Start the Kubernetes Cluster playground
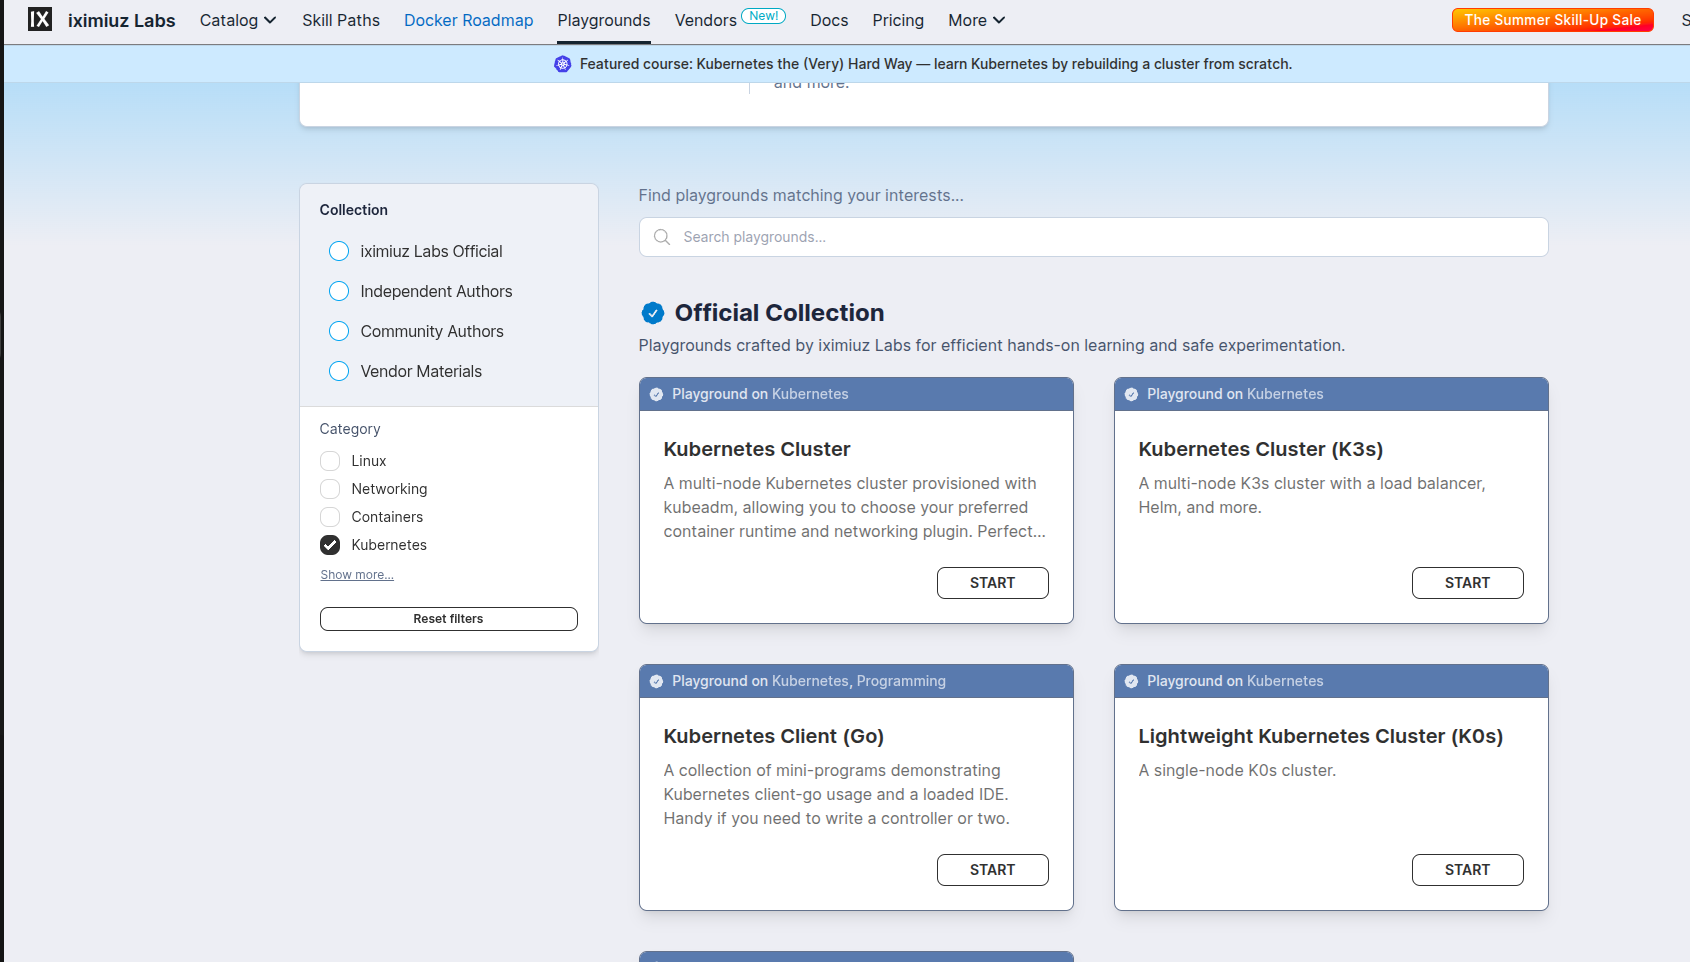Image resolution: width=1690 pixels, height=962 pixels. click(993, 583)
